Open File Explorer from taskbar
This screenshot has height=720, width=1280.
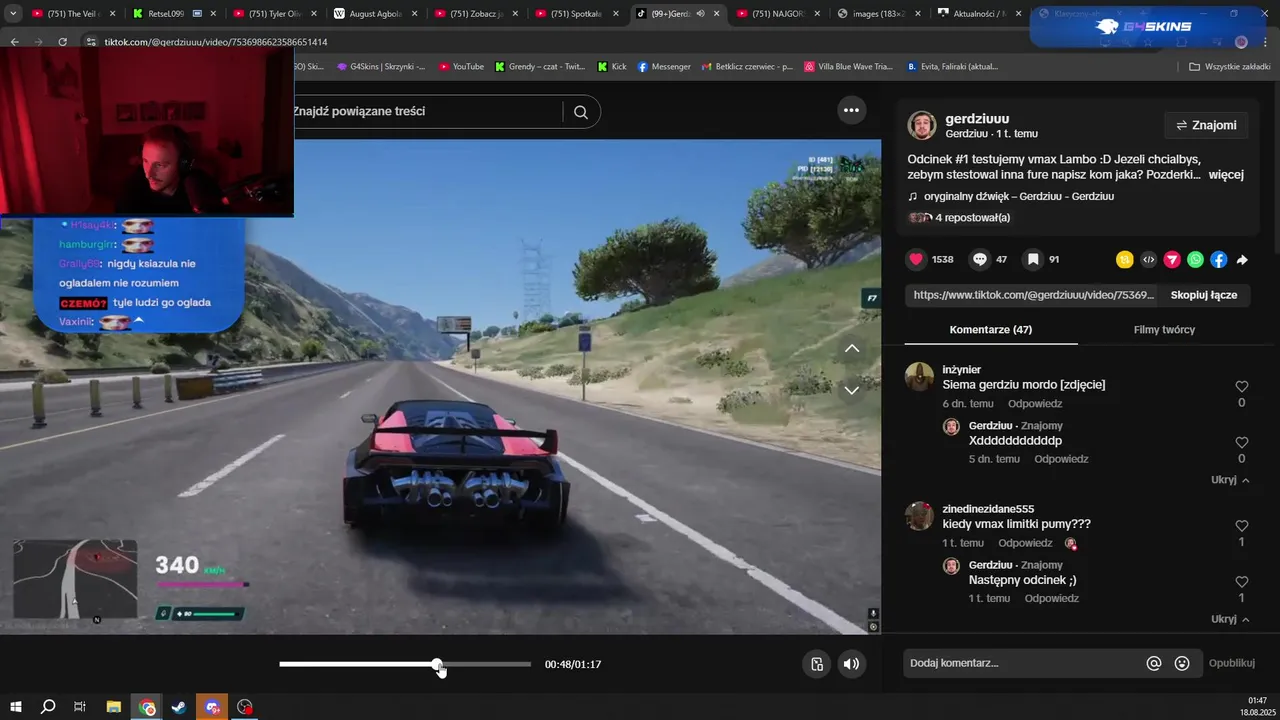(114, 707)
